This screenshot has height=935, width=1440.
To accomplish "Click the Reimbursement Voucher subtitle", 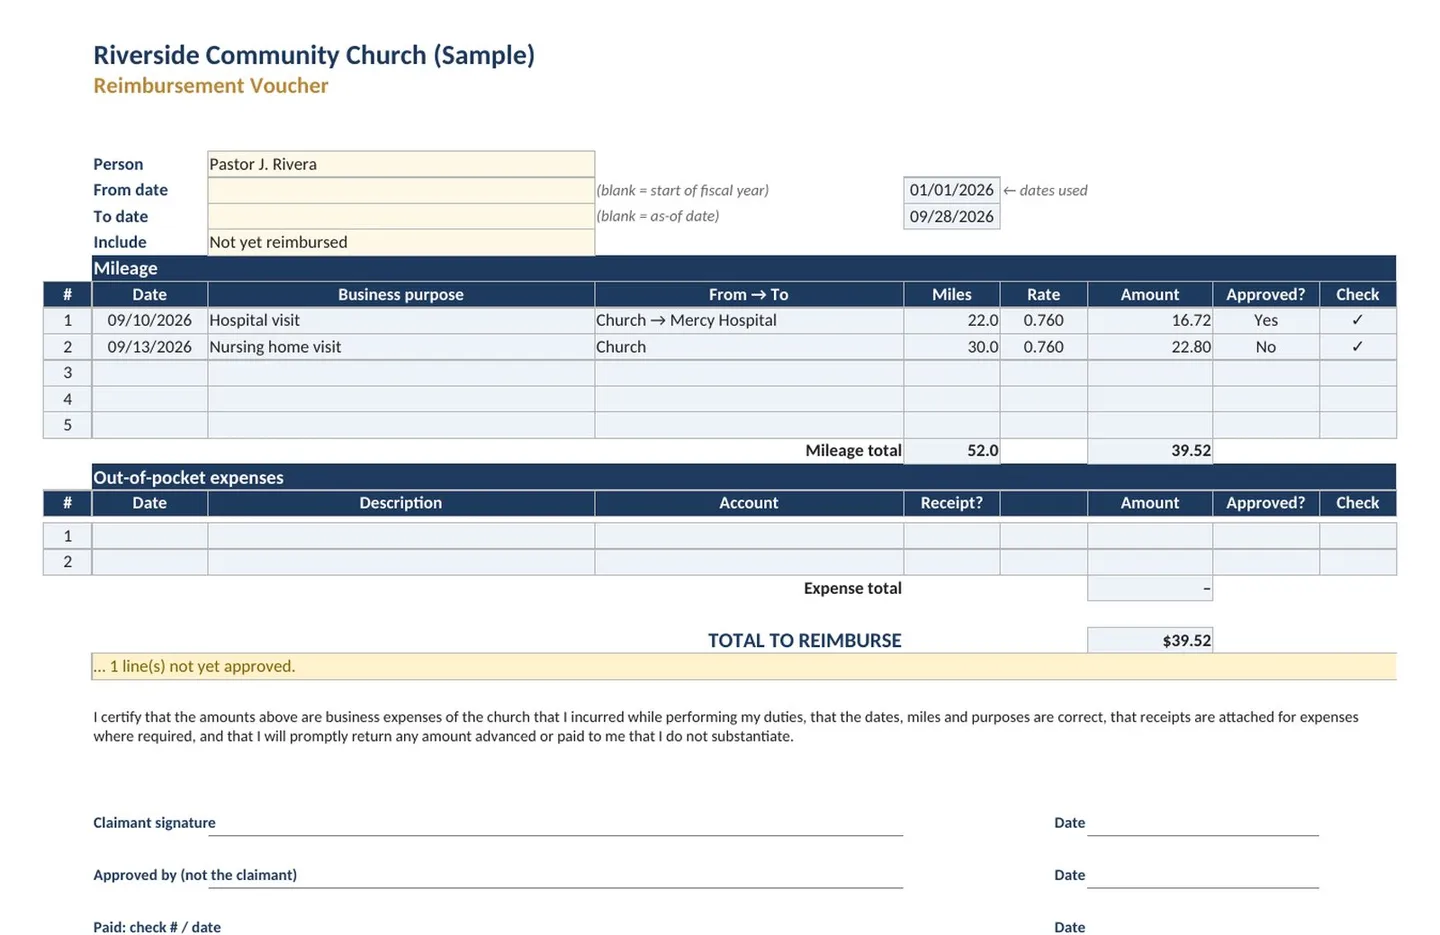I will pos(211,86).
